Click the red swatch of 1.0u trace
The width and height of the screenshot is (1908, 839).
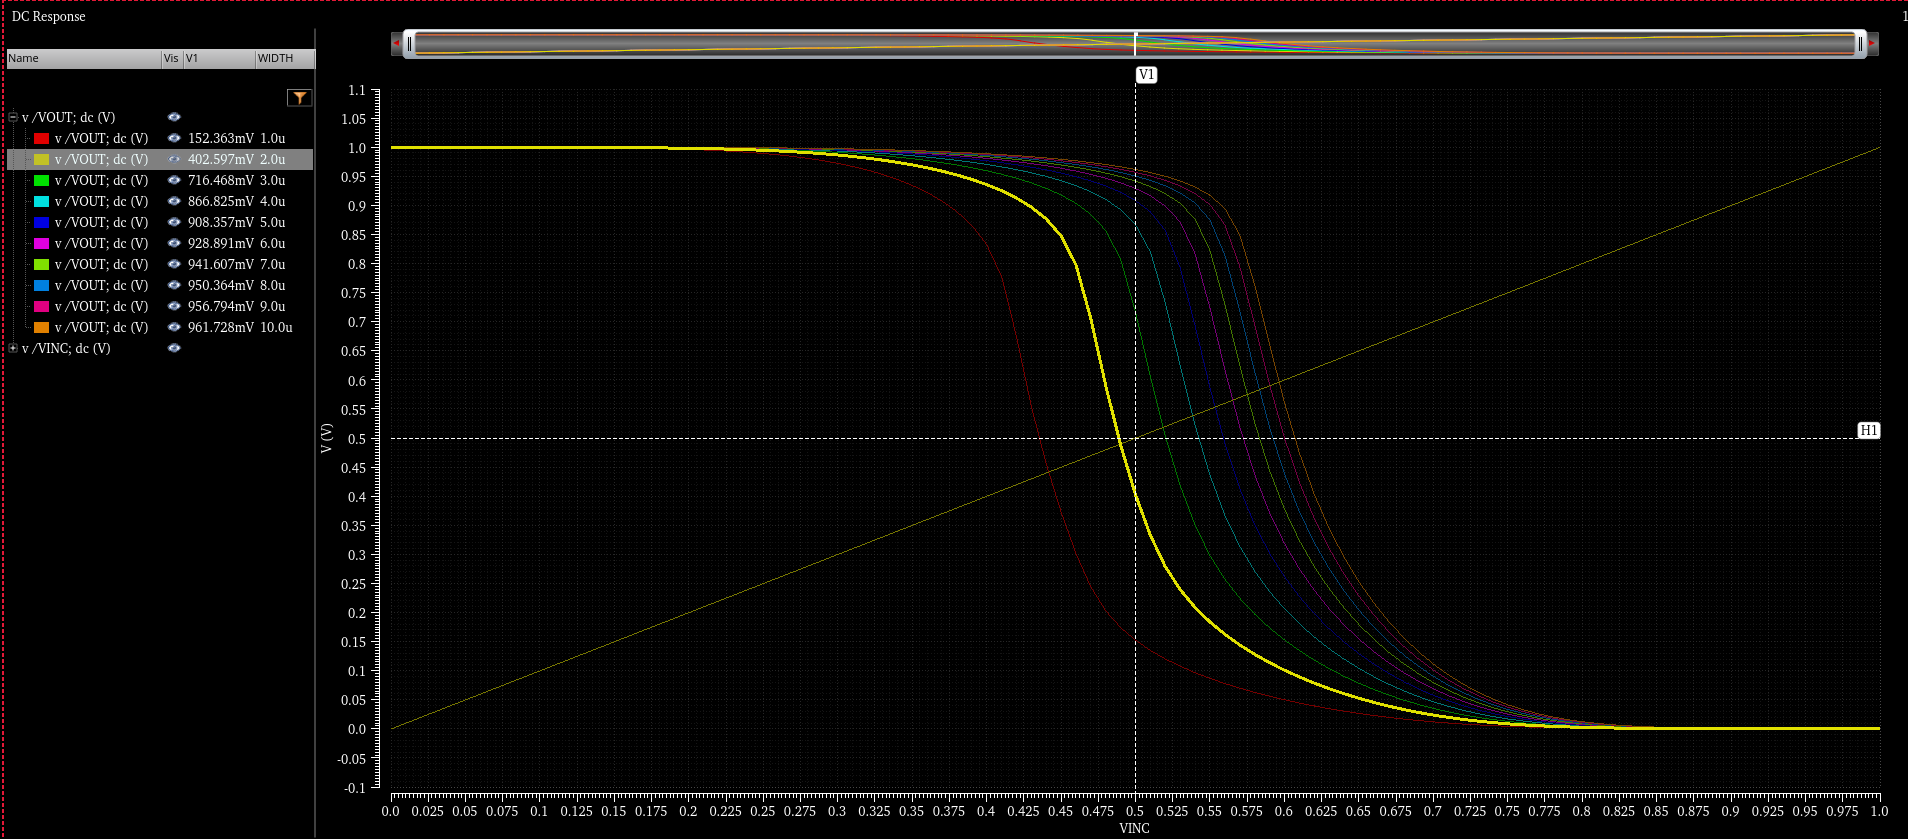point(41,138)
